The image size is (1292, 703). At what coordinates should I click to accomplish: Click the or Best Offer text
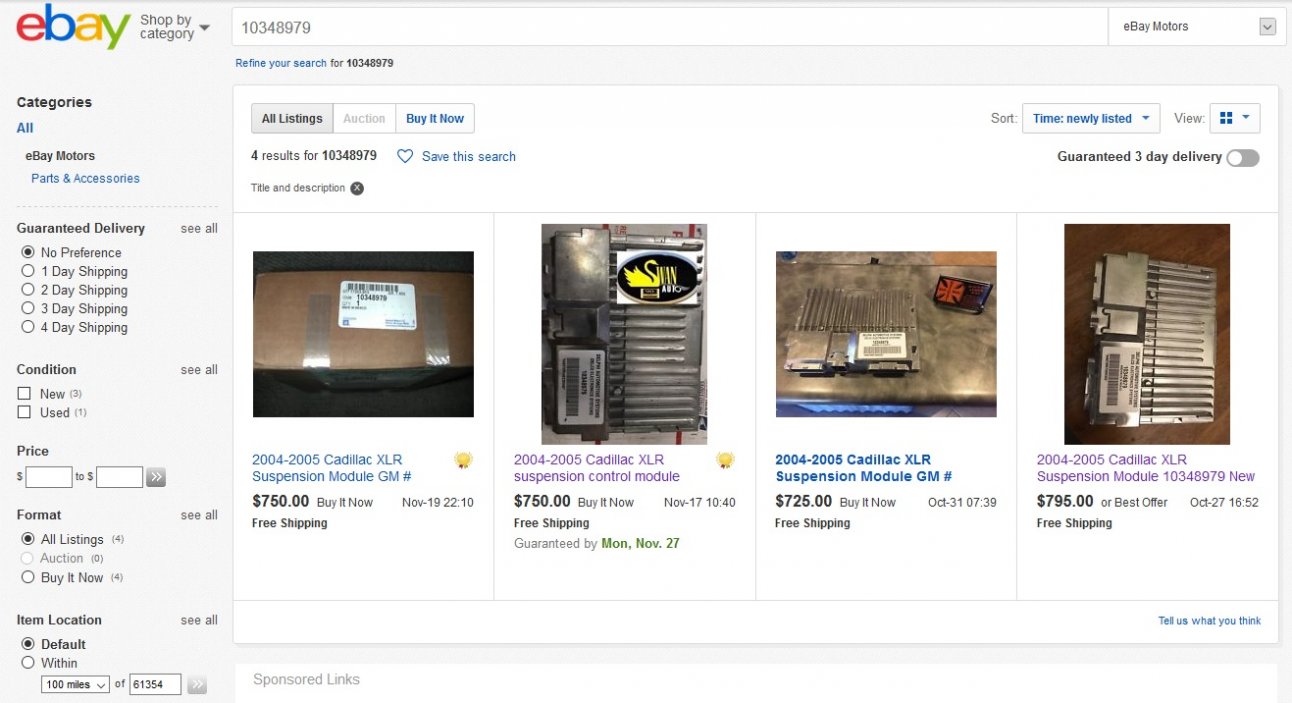[1134, 503]
